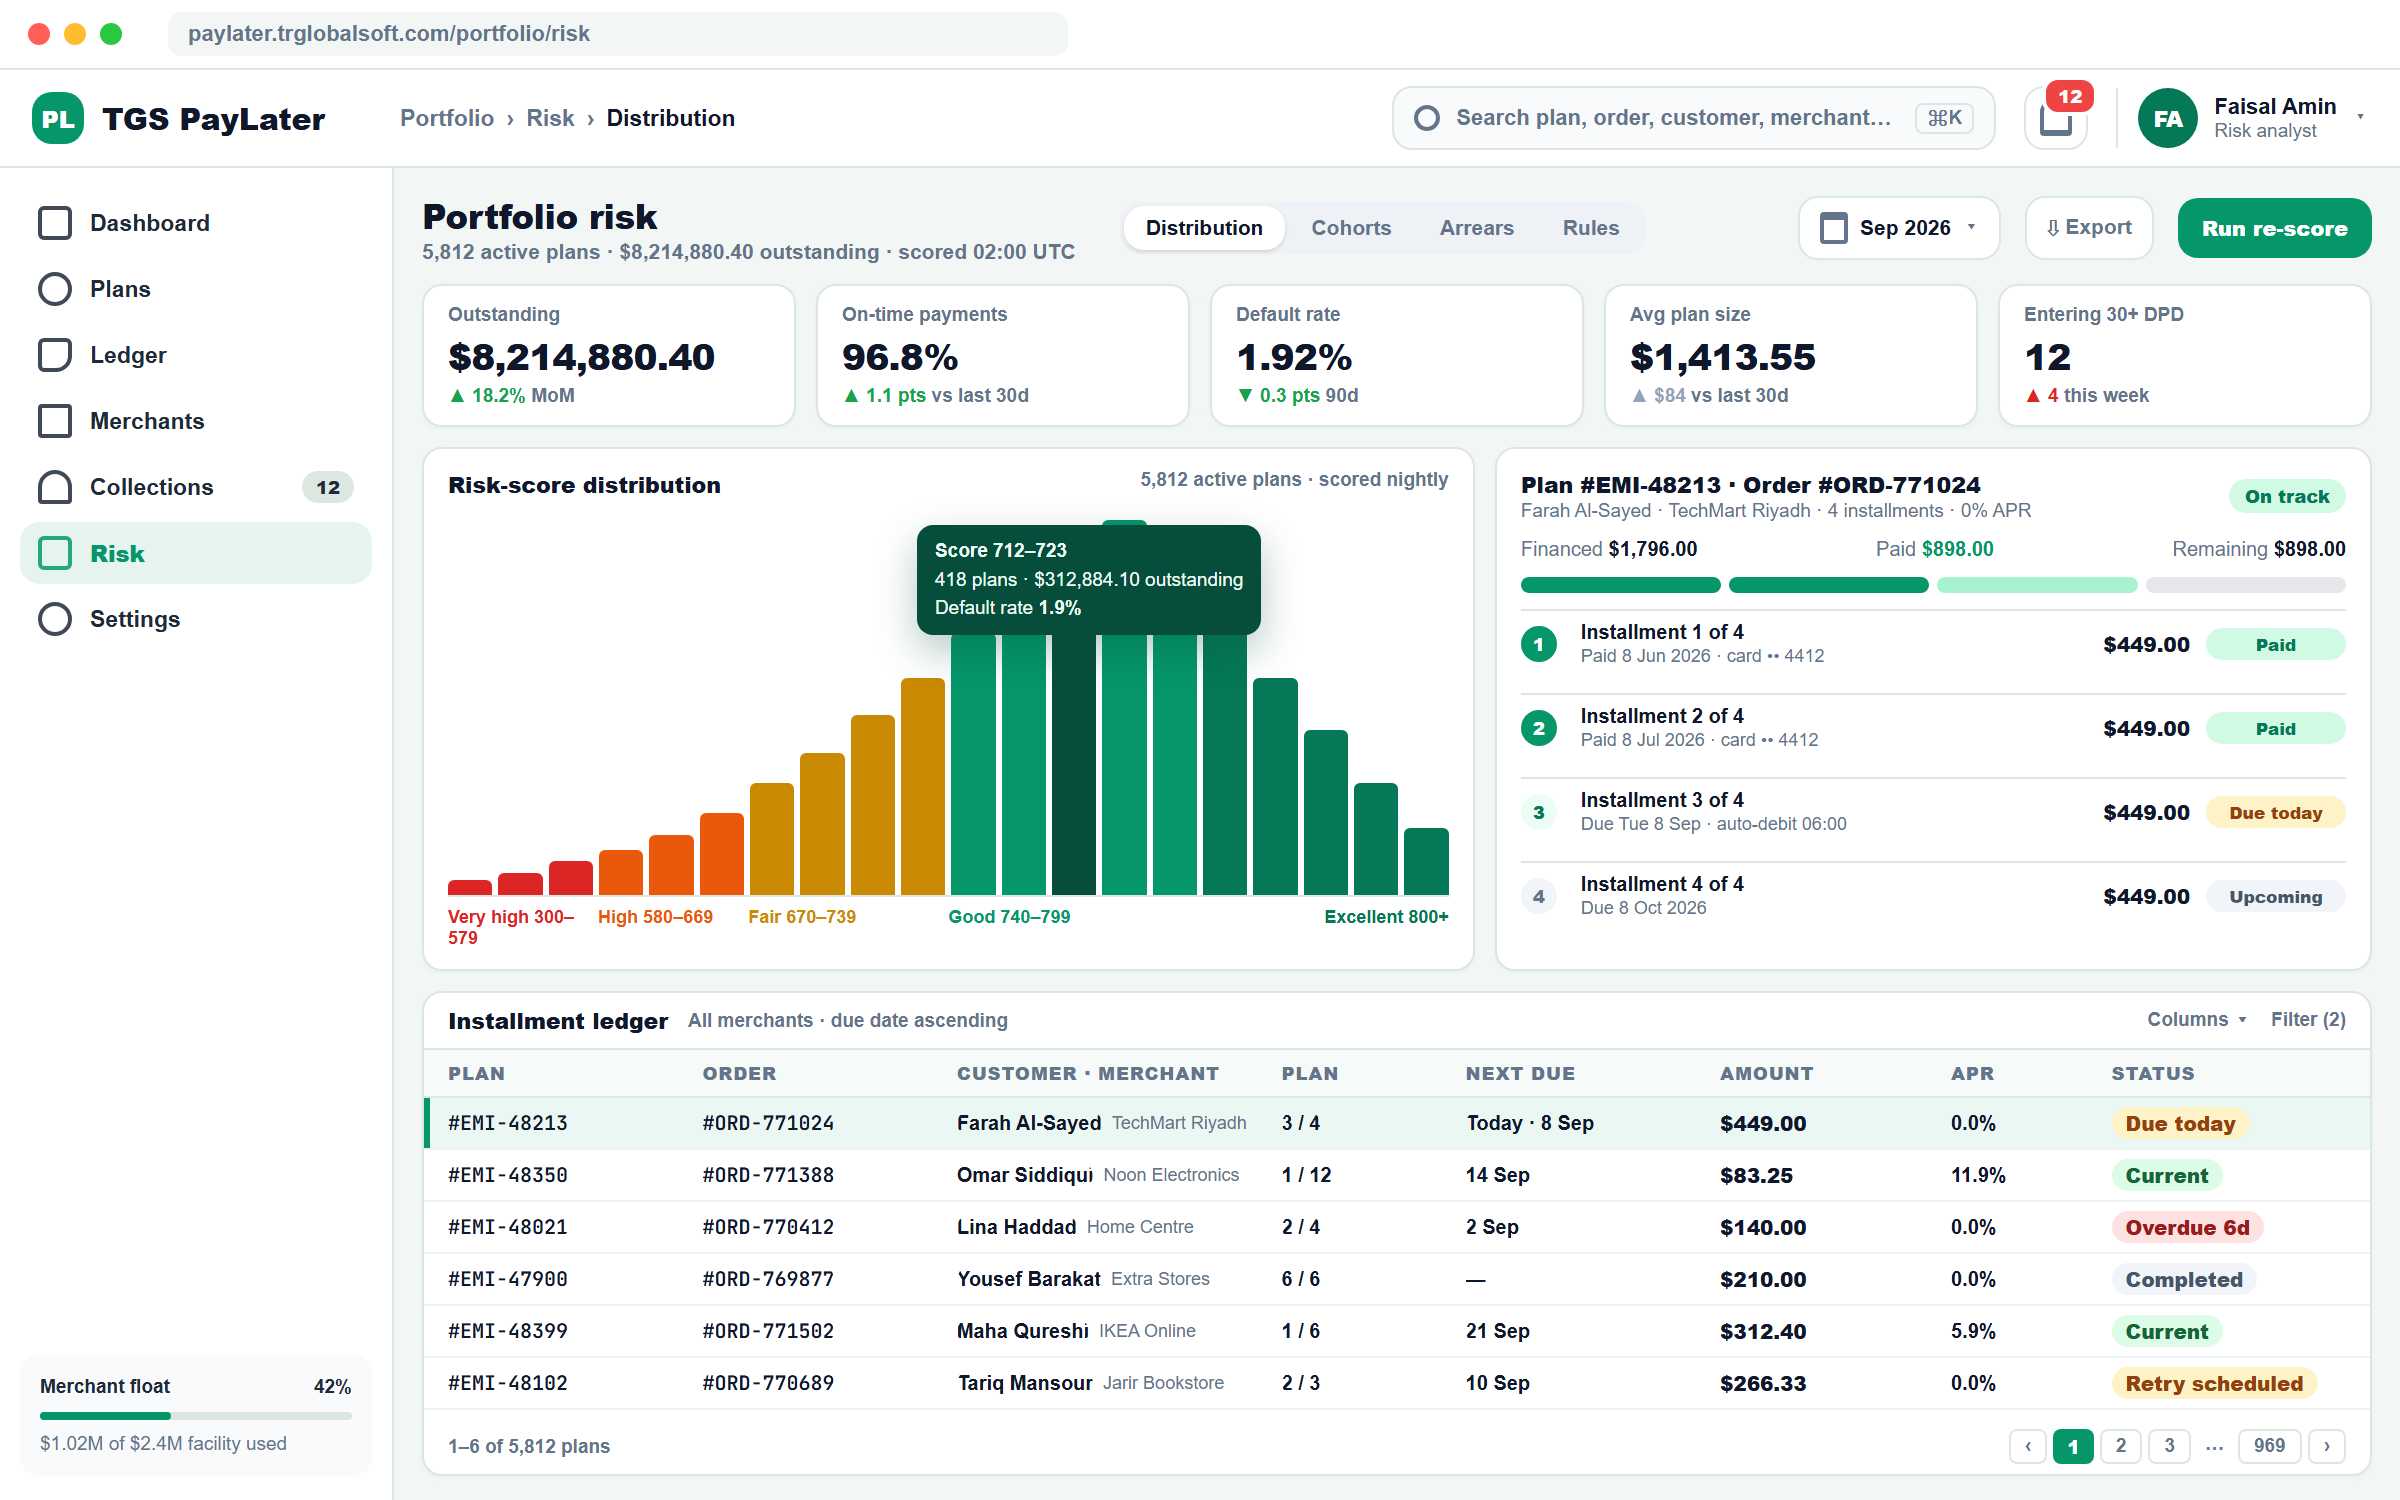Screen dimensions: 2400x1500
Task: Click the Retry scheduled status badge
Action: pyautogui.click(x=2214, y=1383)
